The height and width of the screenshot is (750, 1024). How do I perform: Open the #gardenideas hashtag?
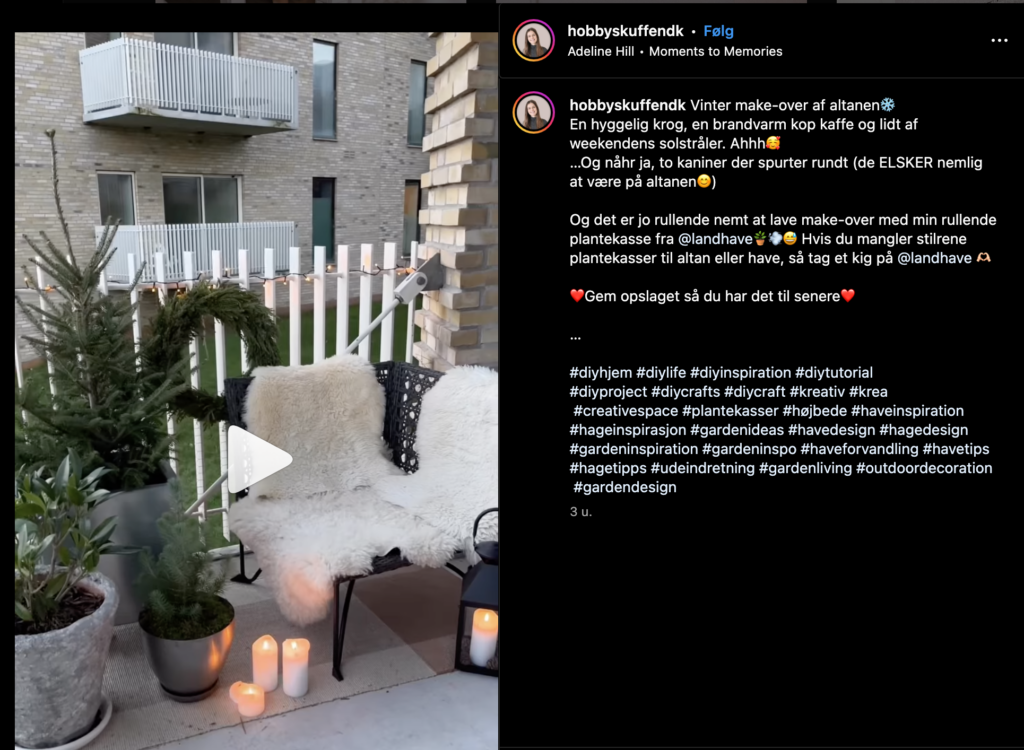coord(737,430)
